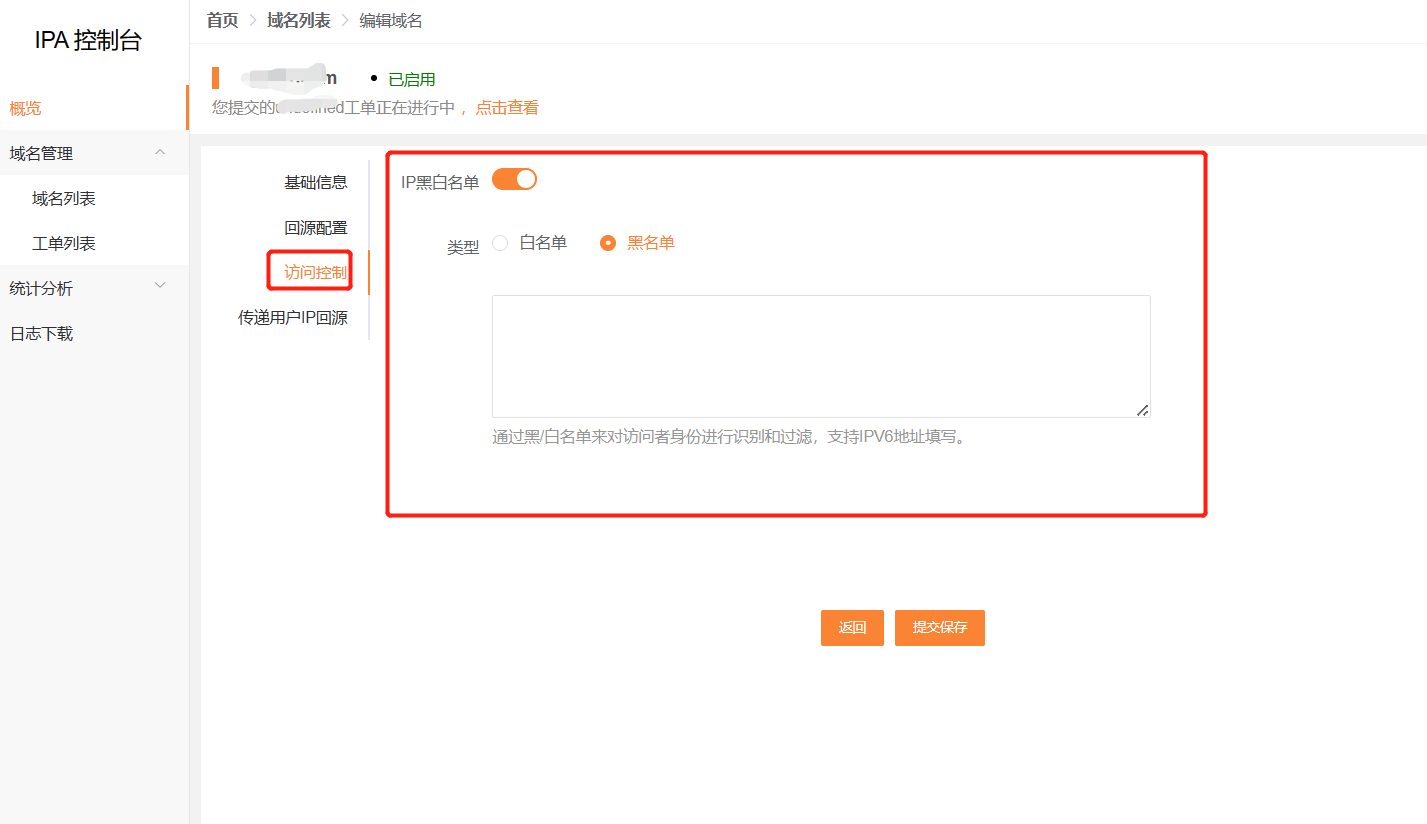Screen dimensions: 1427x824
Task: Collapse the 域名管理 menu chevron
Action: point(160,152)
